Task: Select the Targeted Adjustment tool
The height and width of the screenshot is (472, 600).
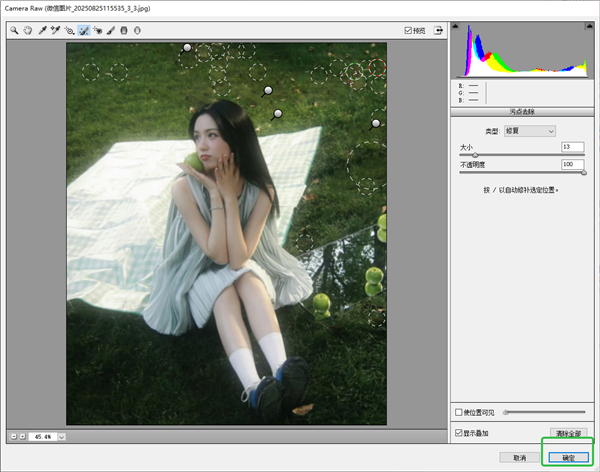Action: [x=70, y=31]
